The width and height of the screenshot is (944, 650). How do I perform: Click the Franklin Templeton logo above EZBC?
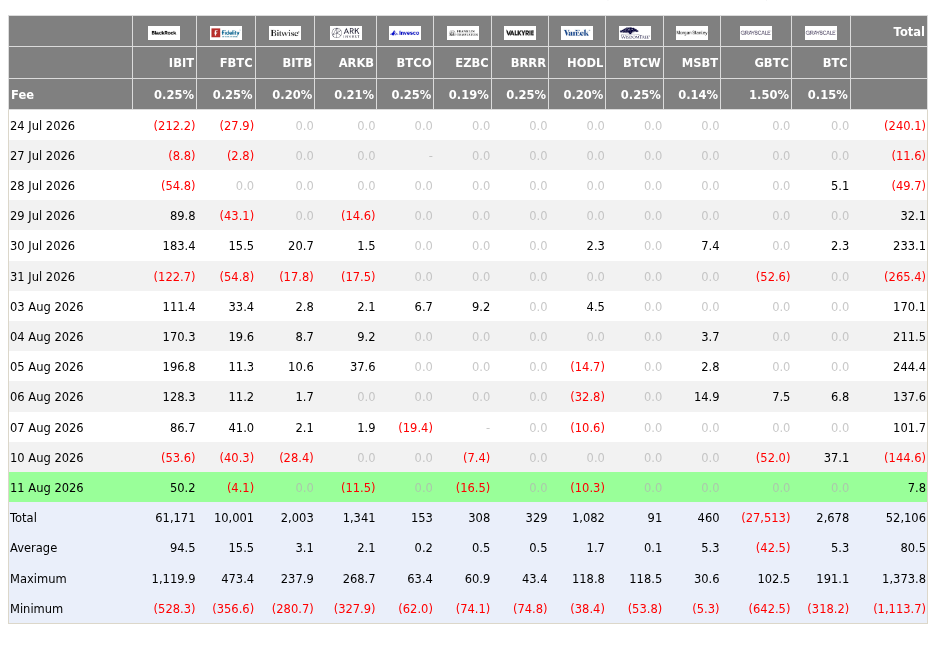click(463, 32)
